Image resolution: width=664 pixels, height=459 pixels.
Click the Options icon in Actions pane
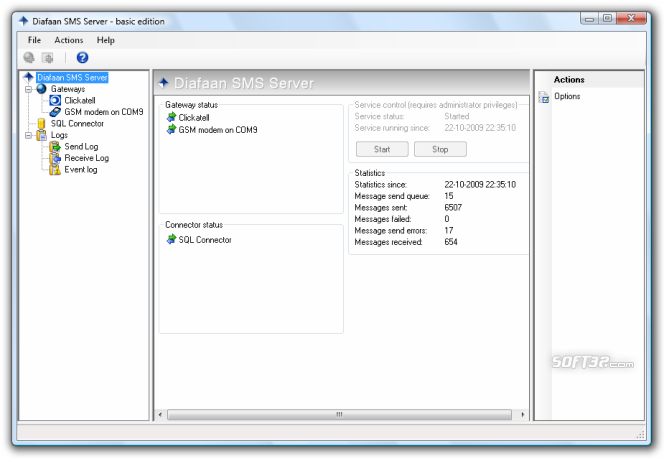(x=544, y=97)
